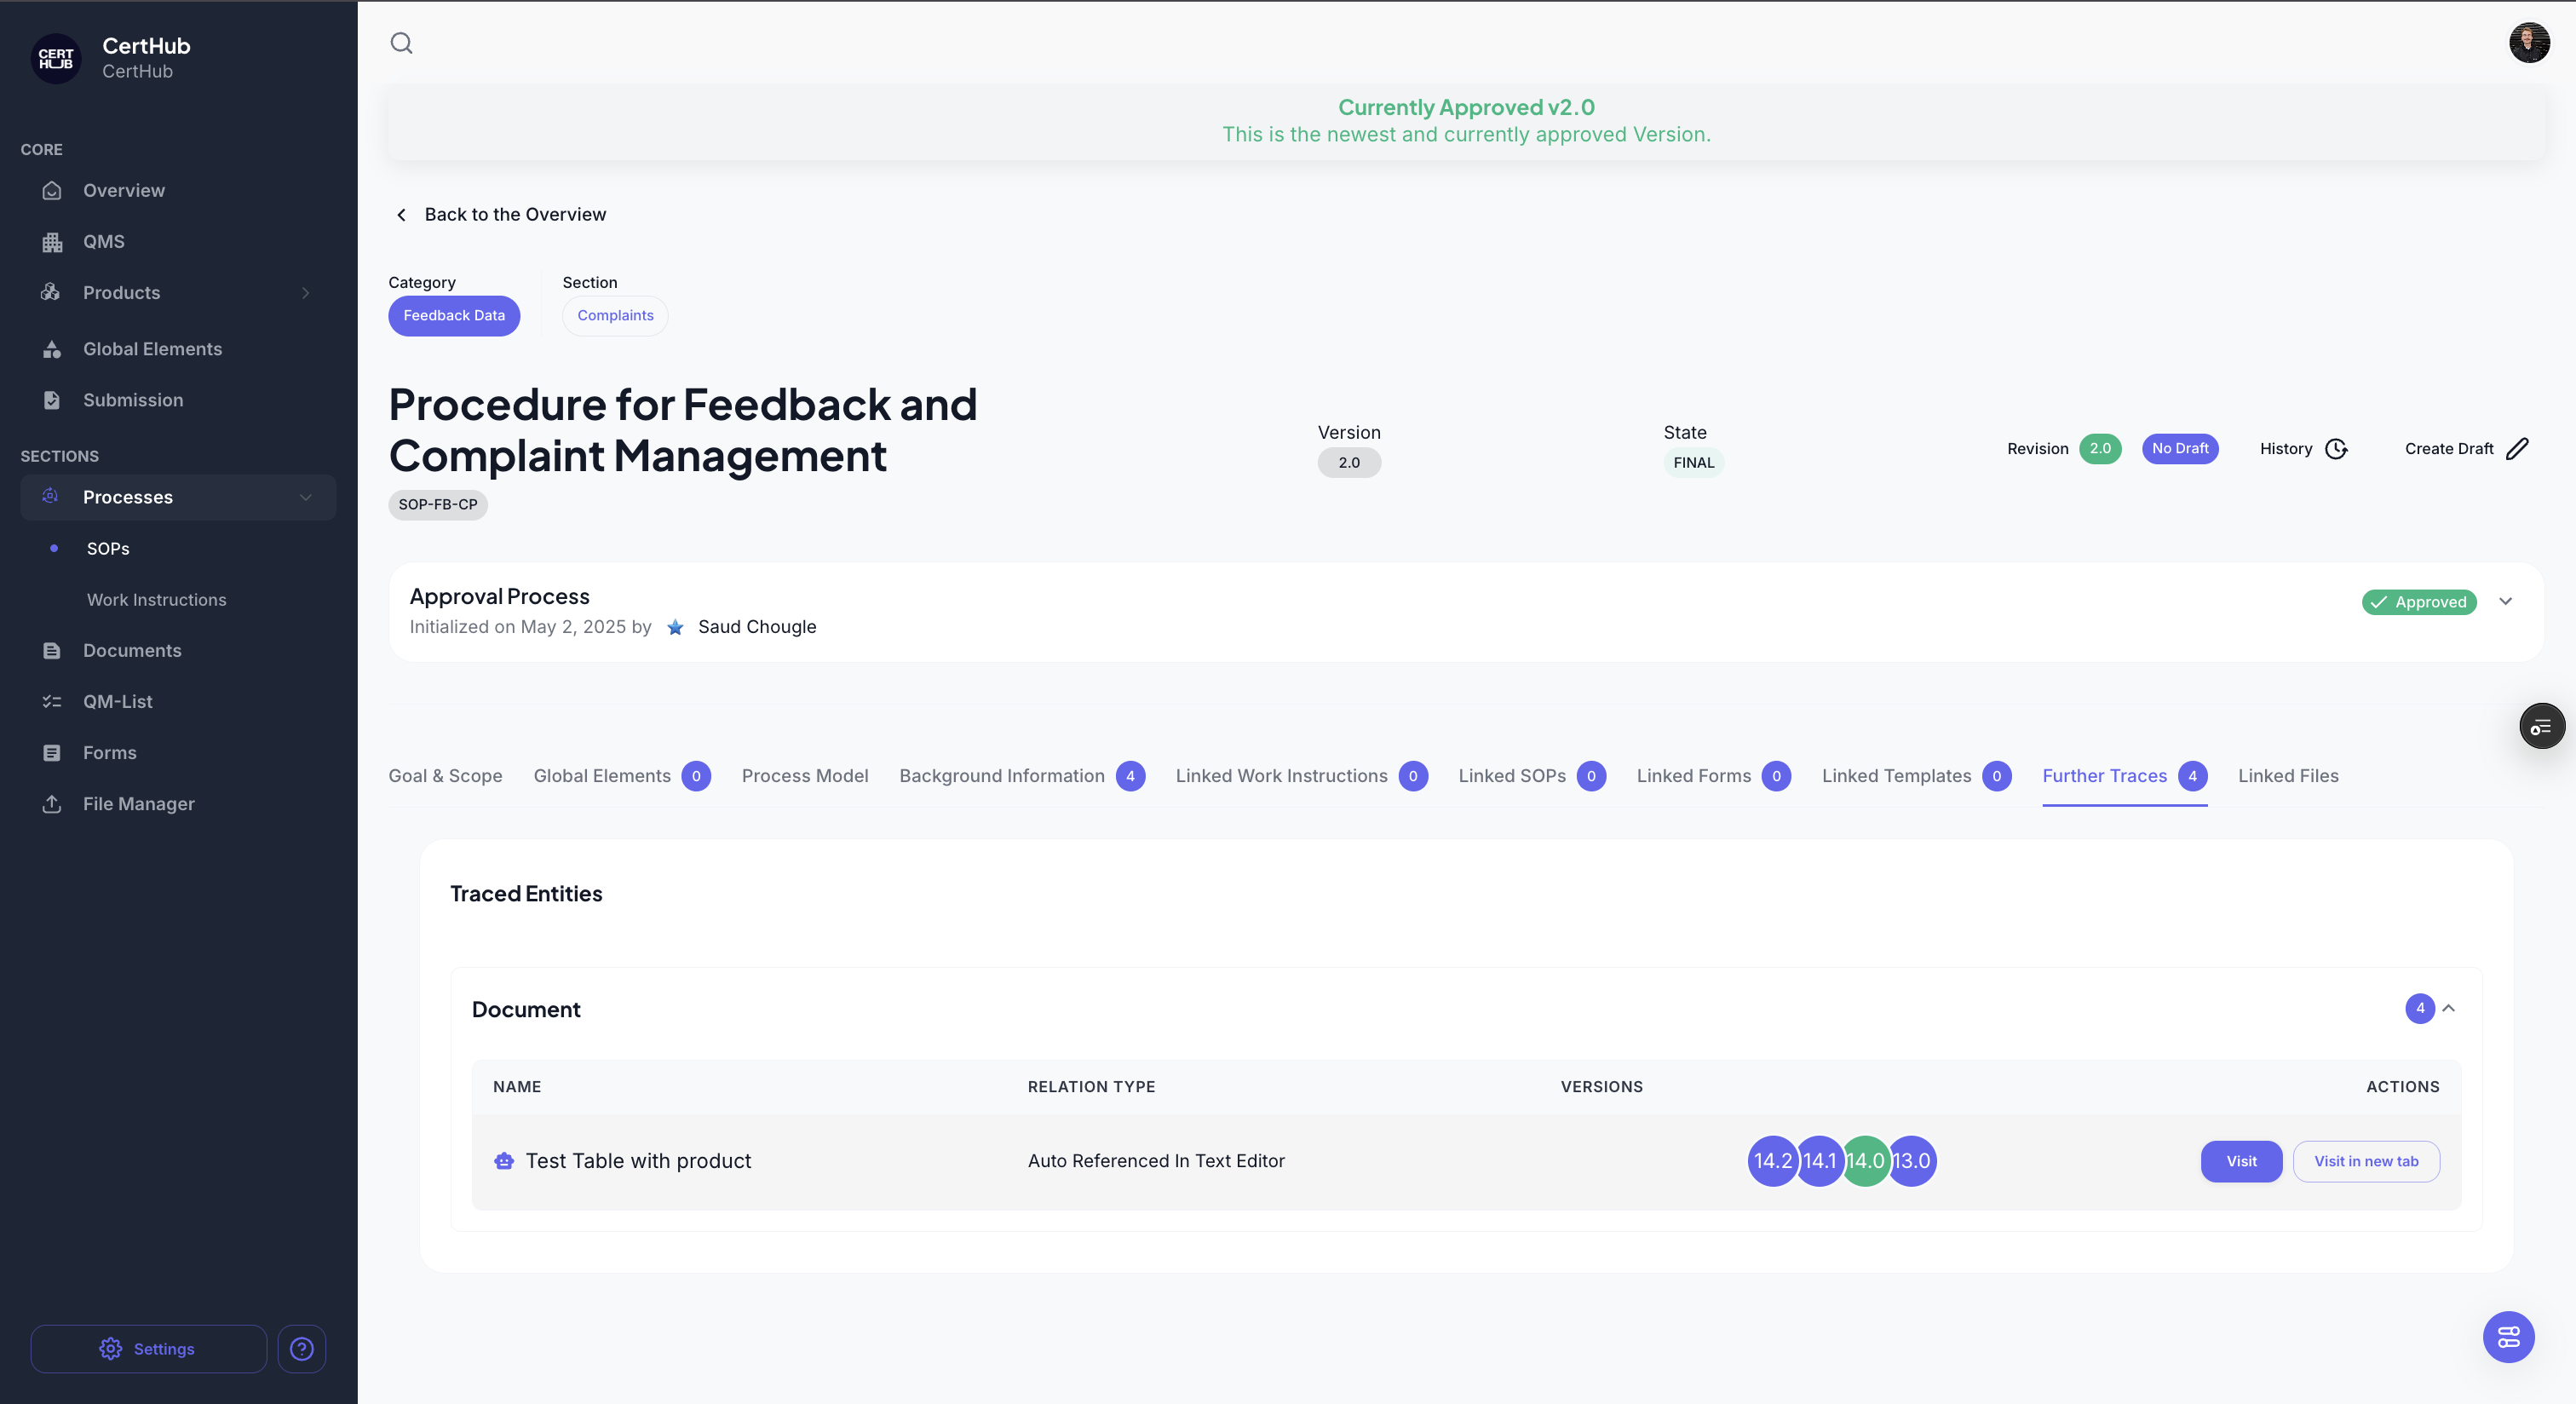This screenshot has width=2576, height=1404.
Task: Open the bottom-right purple floating action icon
Action: pos(2508,1336)
